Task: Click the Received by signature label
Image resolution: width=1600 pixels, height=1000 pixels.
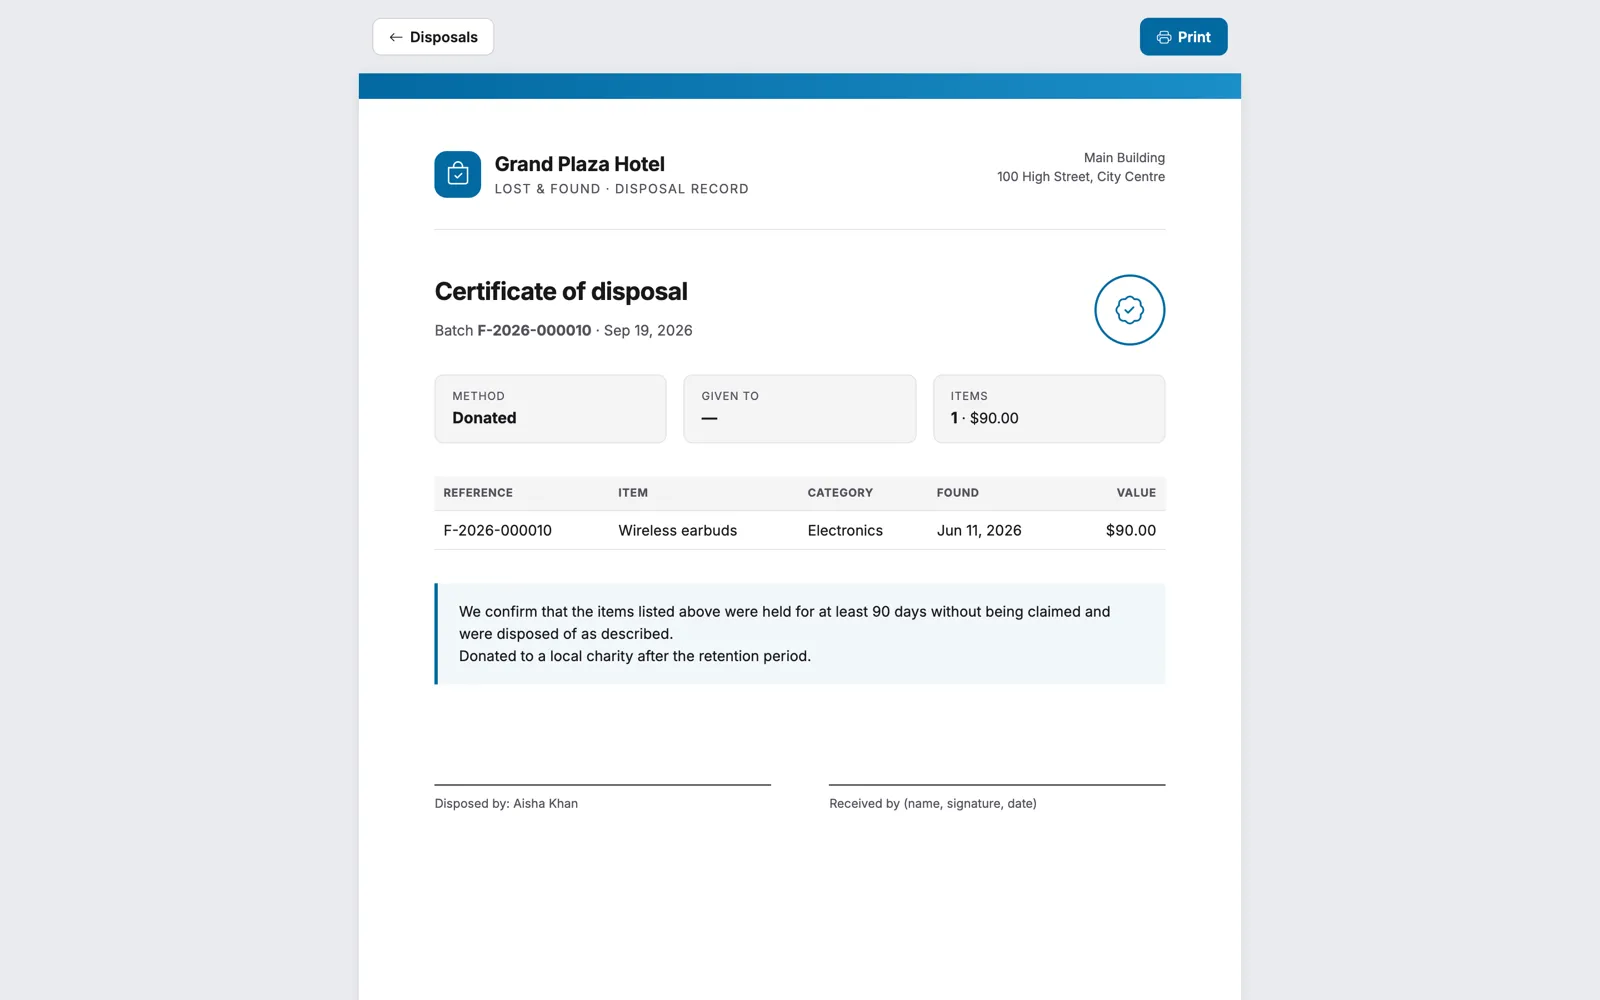Action: (933, 803)
